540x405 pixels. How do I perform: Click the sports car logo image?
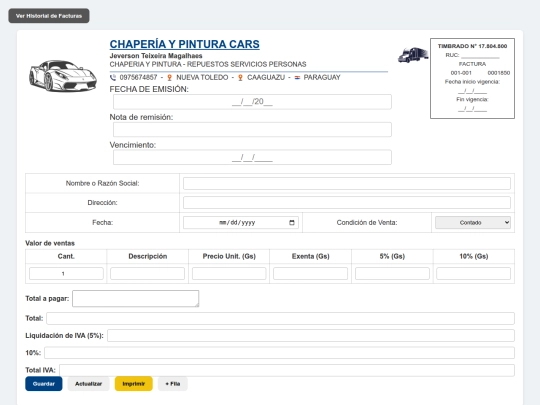coord(63,76)
